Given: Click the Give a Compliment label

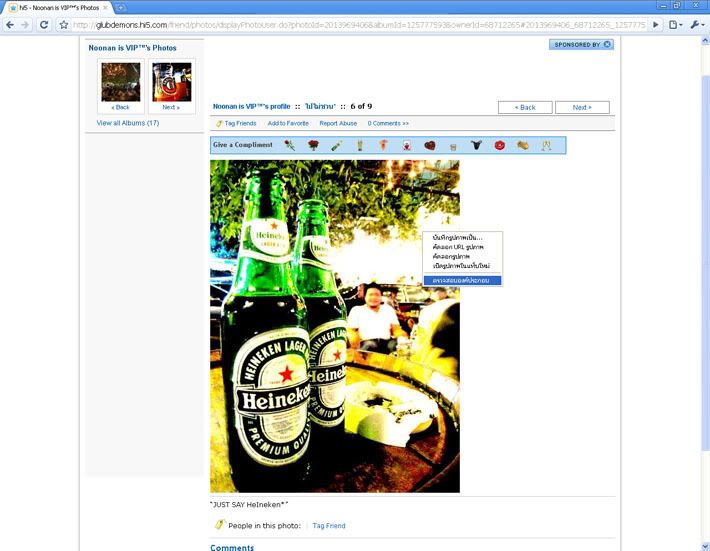Looking at the screenshot, I should click(x=243, y=145).
